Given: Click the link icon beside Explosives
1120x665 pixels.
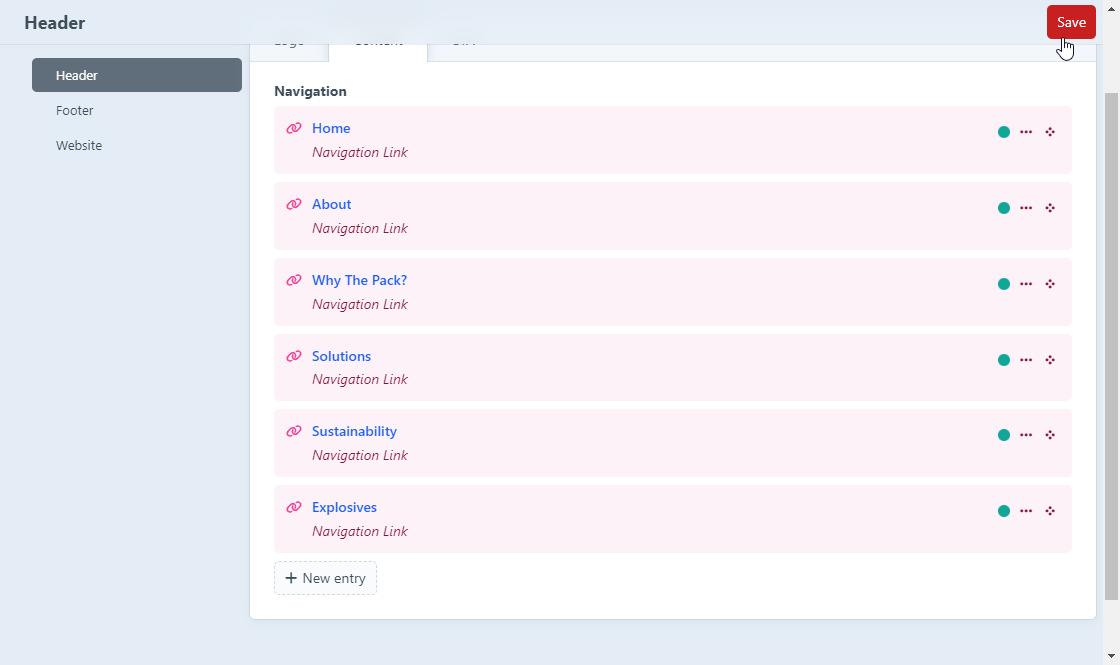Looking at the screenshot, I should pyautogui.click(x=294, y=508).
